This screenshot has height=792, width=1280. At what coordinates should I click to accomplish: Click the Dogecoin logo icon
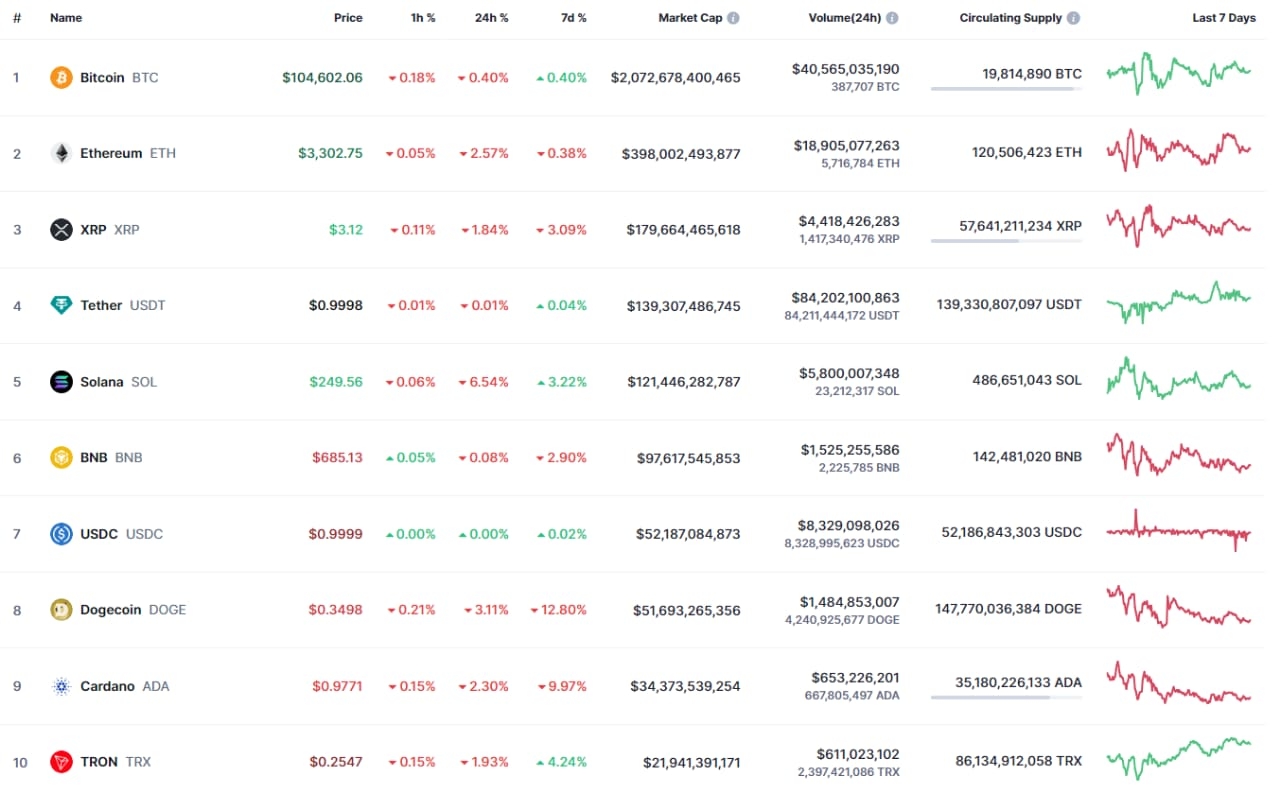coord(62,609)
